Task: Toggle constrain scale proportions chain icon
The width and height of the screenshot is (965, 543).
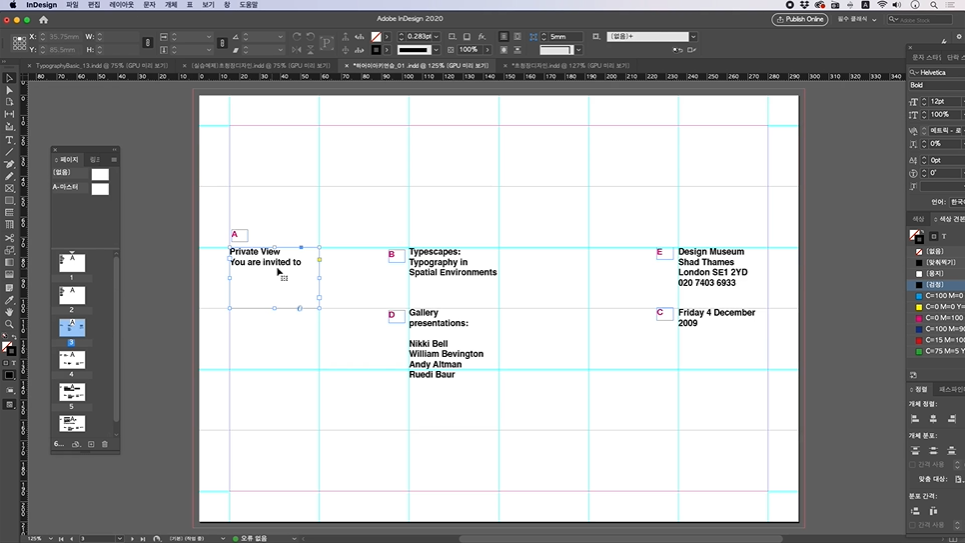Action: (x=222, y=43)
